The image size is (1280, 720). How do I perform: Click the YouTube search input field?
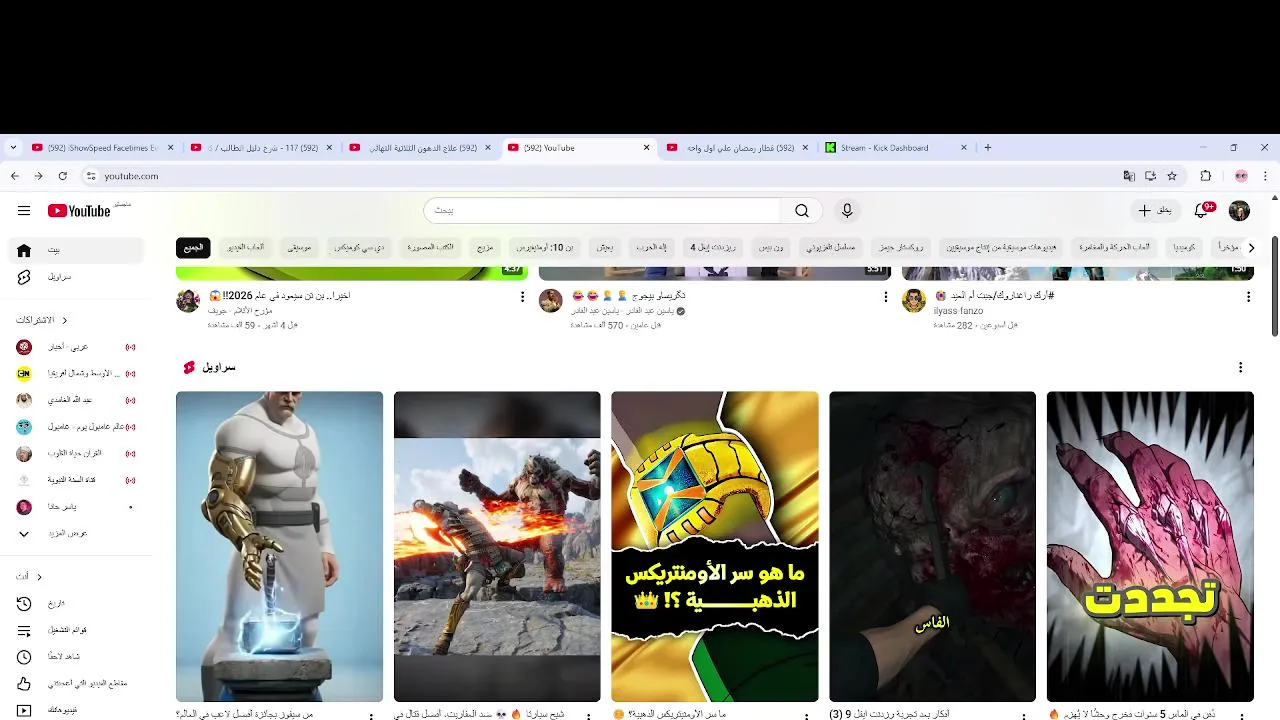click(x=603, y=211)
